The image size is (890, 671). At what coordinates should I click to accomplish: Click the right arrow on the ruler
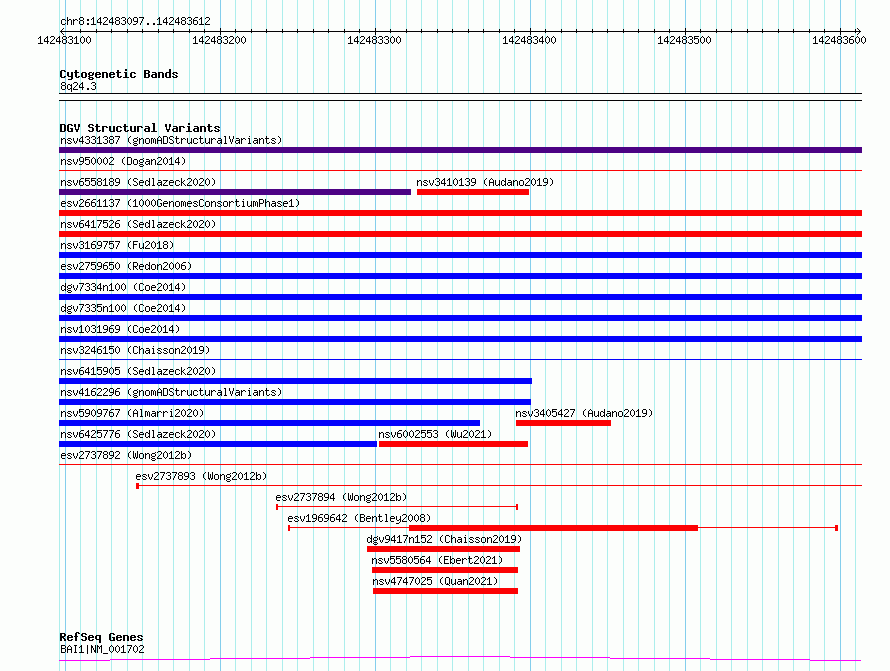coord(859,31)
